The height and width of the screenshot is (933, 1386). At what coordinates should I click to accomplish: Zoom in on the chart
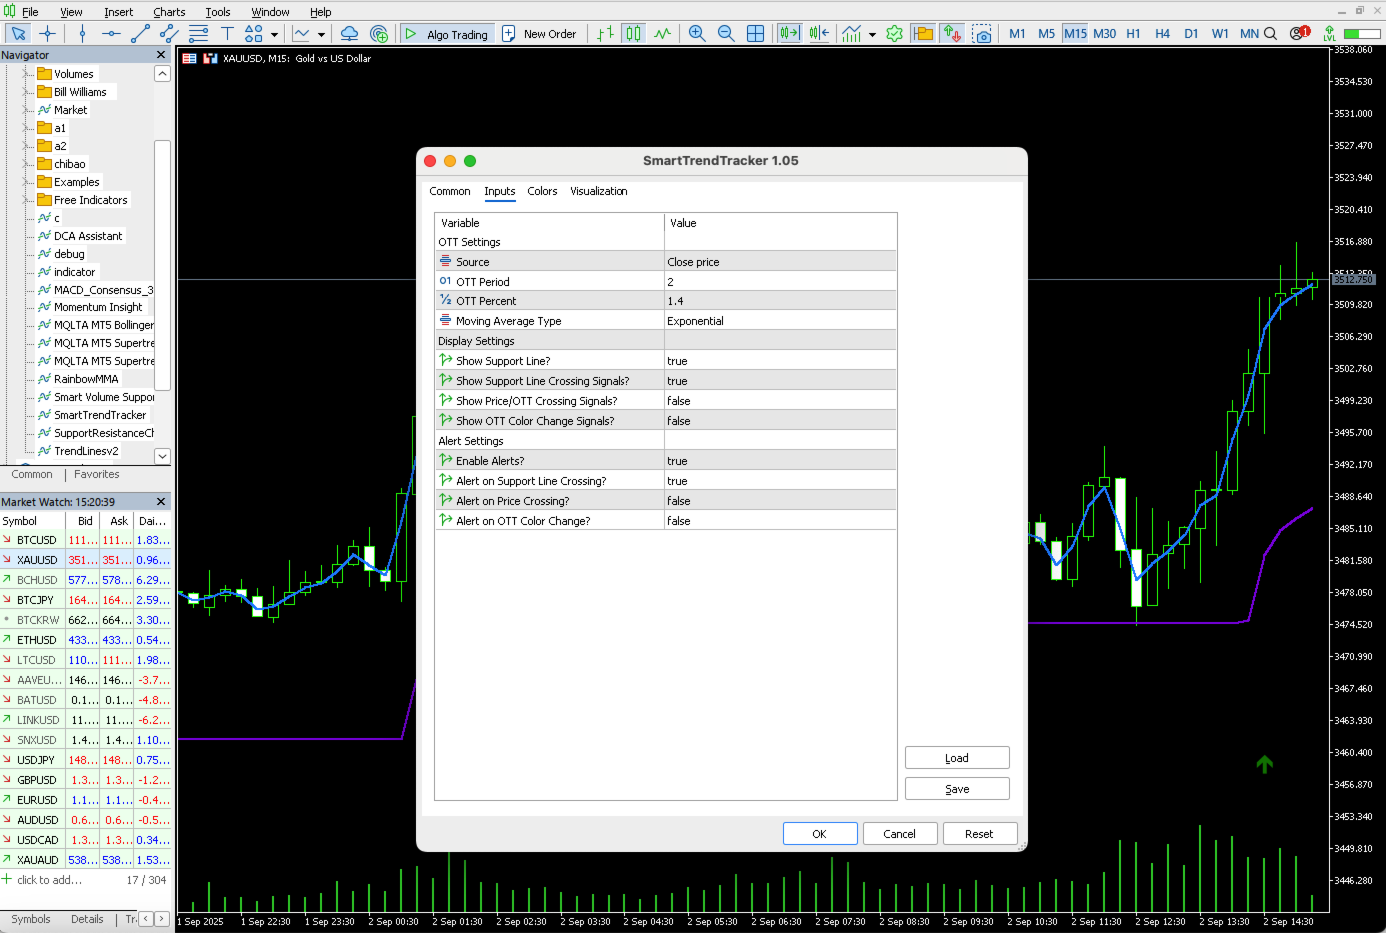[697, 33]
